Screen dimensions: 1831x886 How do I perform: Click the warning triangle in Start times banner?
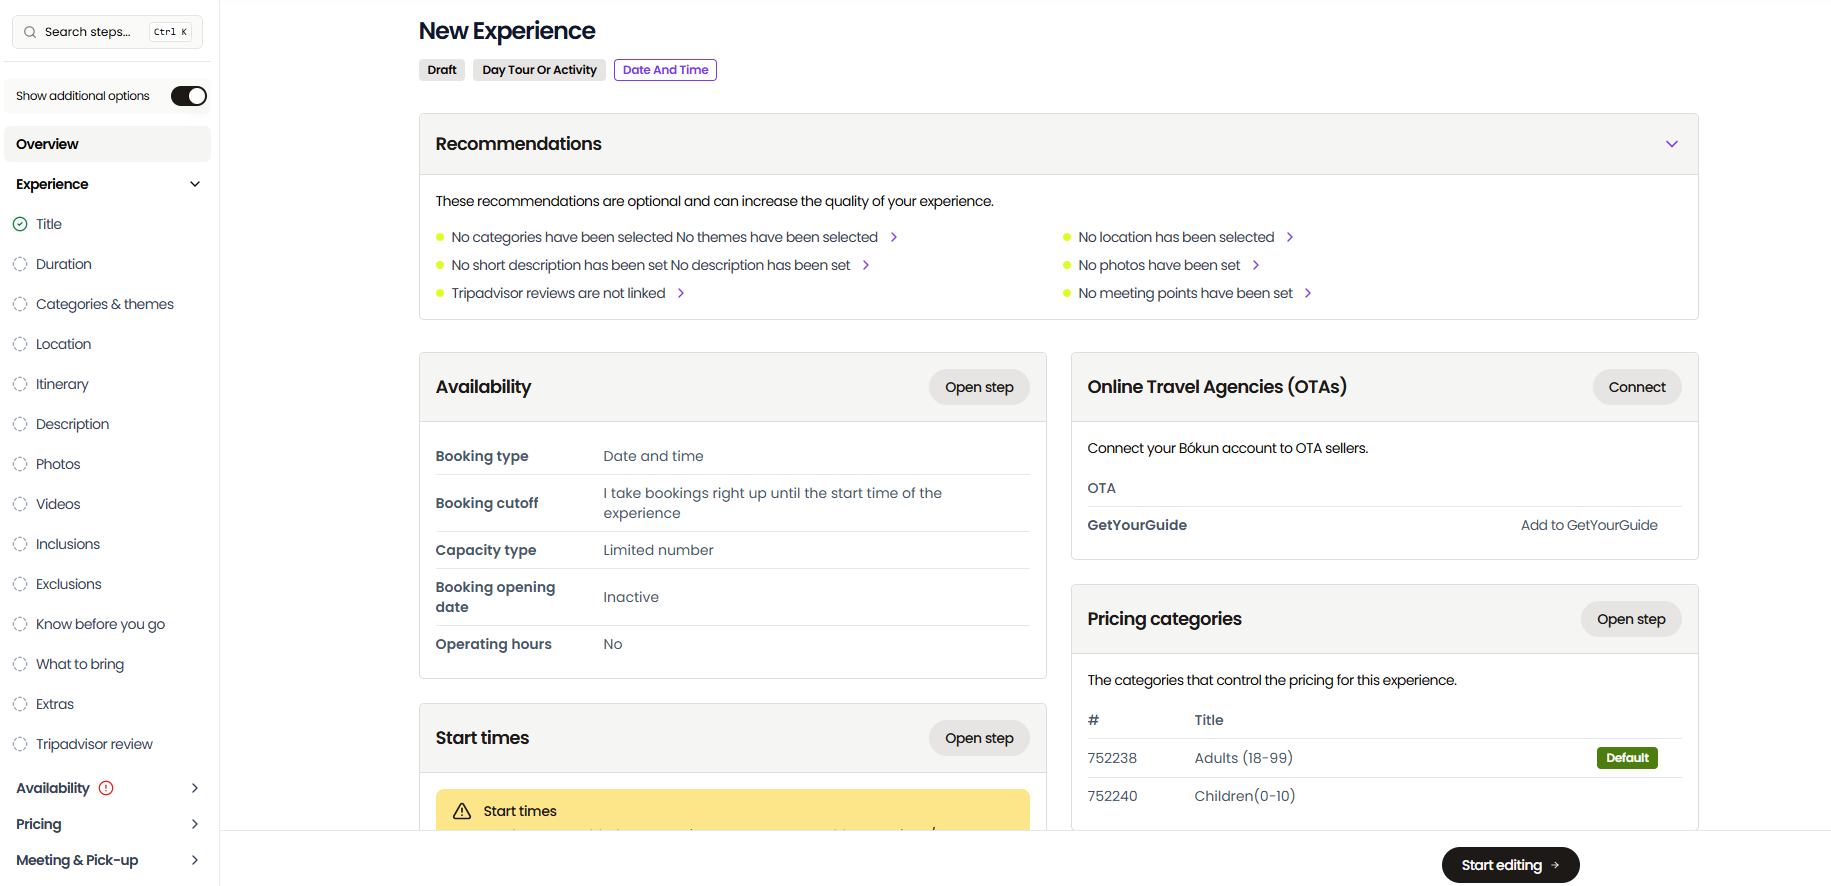pos(462,811)
